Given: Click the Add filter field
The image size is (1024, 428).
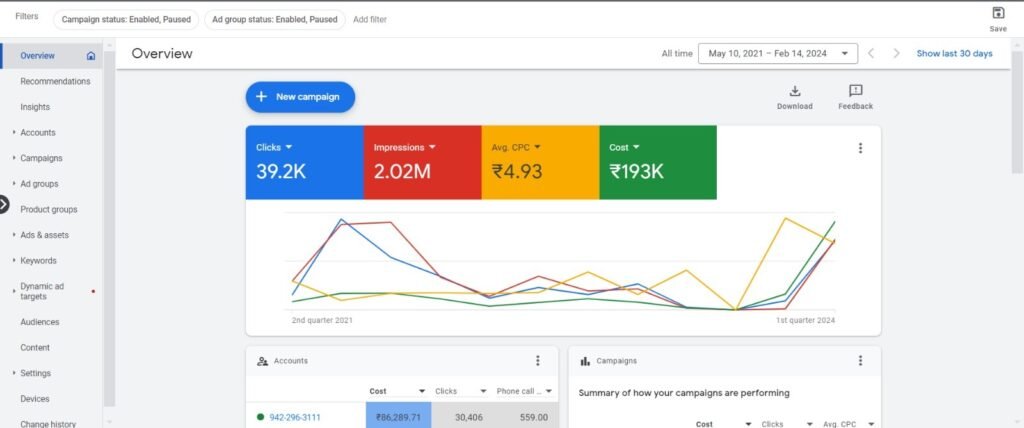Looking at the screenshot, I should click(370, 20).
